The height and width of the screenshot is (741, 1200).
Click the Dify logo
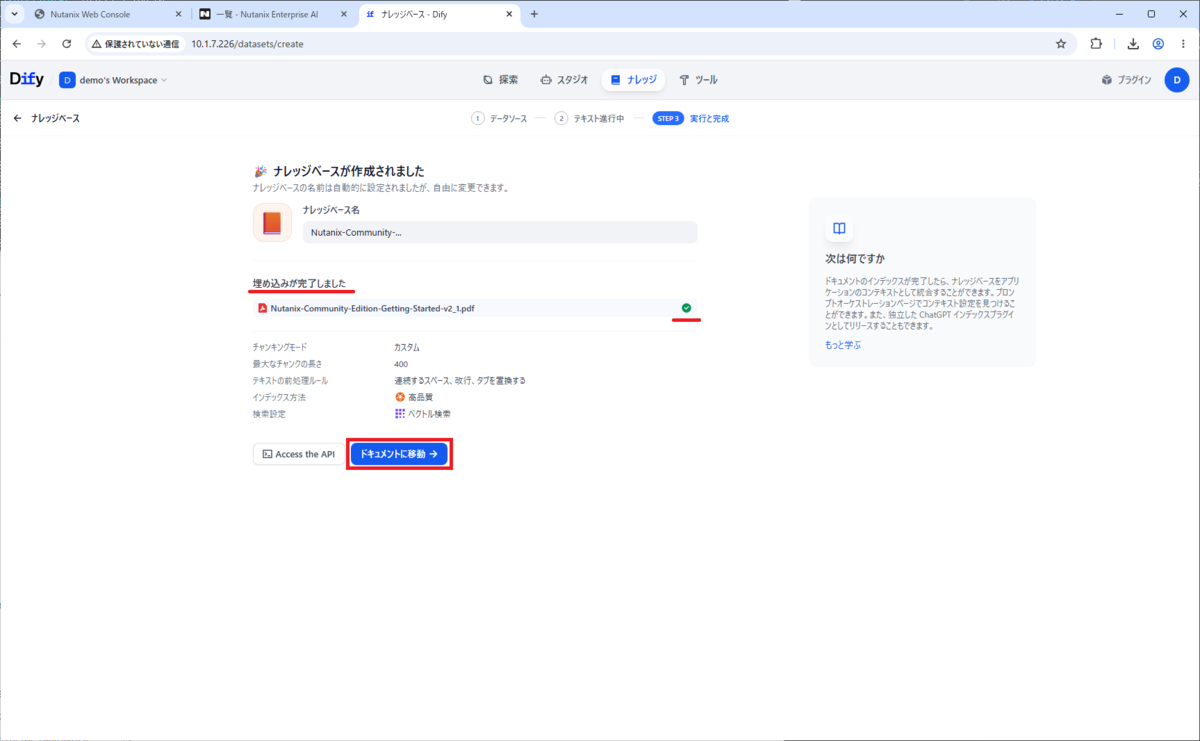tap(27, 79)
